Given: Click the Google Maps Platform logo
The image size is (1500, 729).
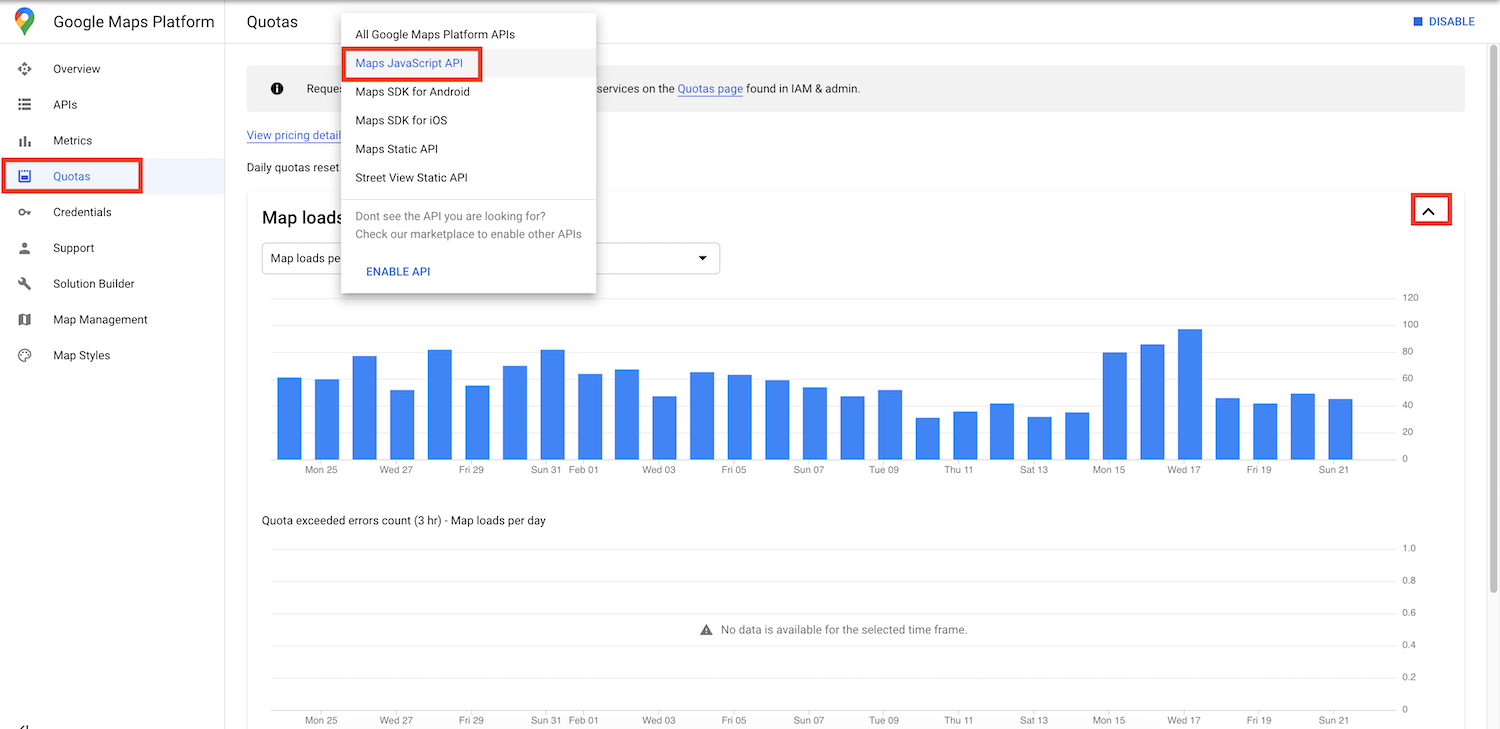Looking at the screenshot, I should [x=22, y=21].
